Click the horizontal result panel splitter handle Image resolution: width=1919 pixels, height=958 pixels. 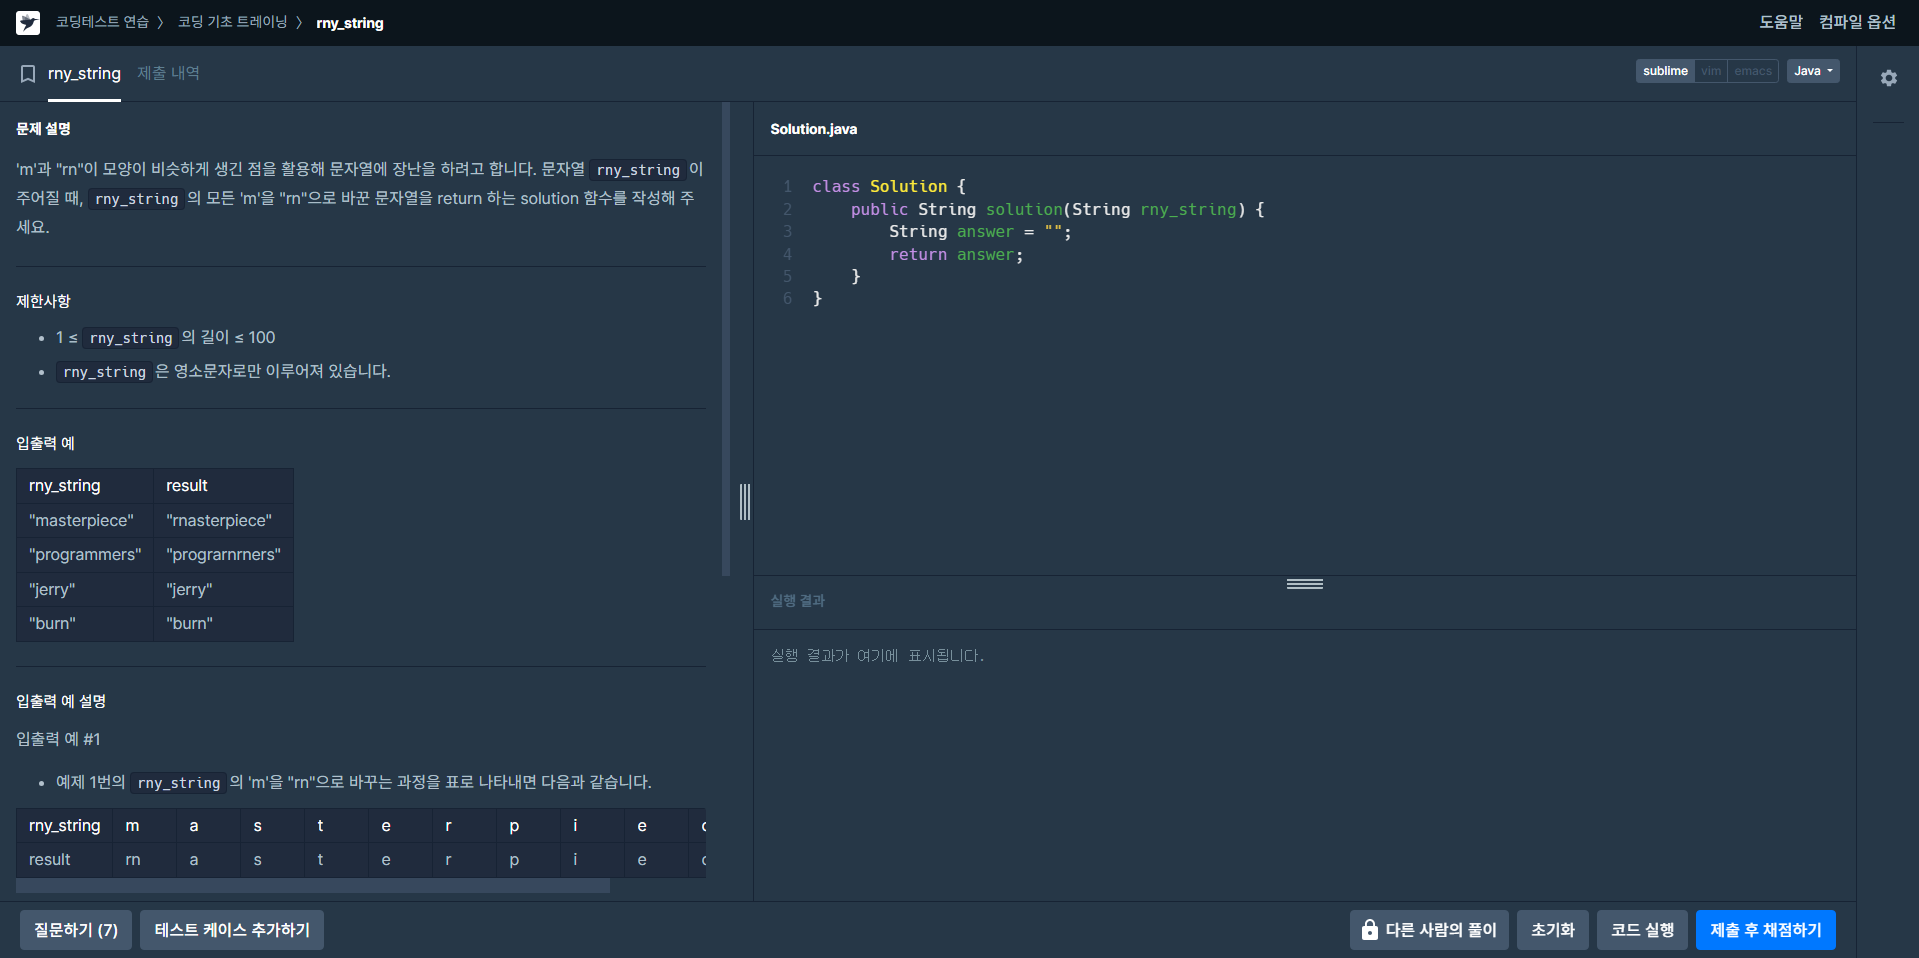tap(1305, 584)
